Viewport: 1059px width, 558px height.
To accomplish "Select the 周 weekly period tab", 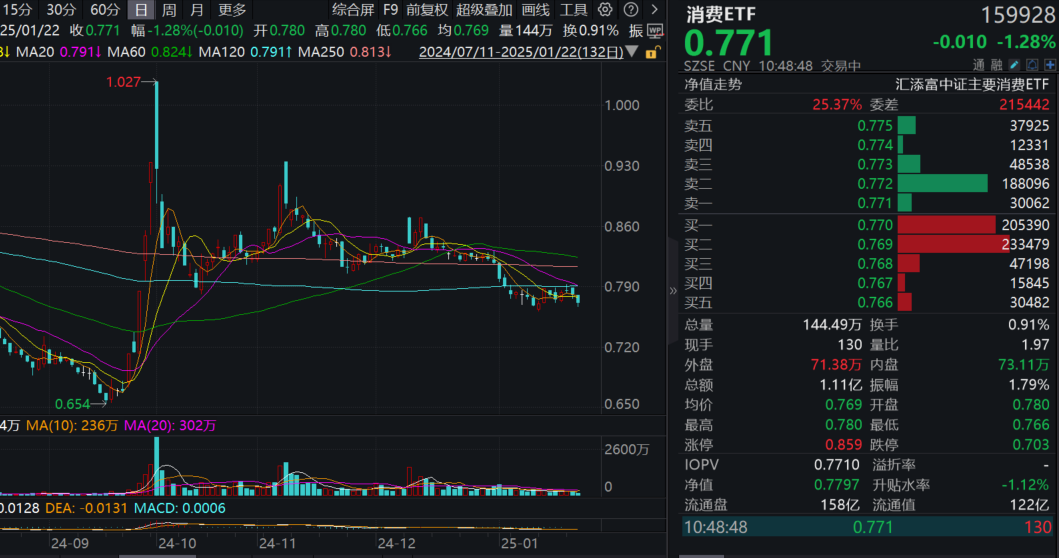I will tap(169, 9).
